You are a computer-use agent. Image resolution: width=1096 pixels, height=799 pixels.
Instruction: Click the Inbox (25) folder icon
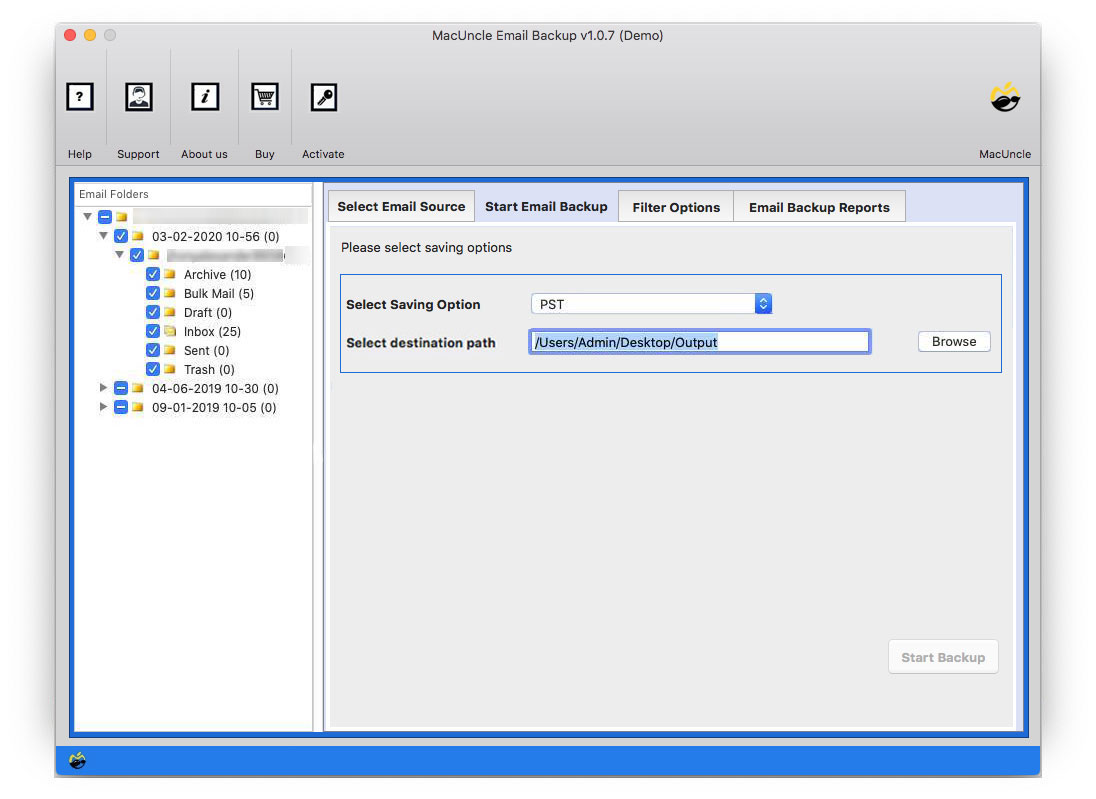(170, 331)
